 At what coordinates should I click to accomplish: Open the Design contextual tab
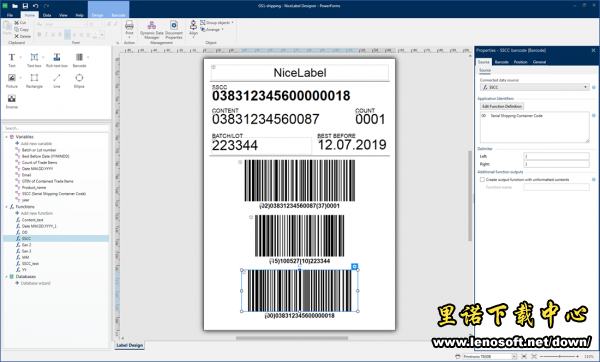pyautogui.click(x=97, y=15)
